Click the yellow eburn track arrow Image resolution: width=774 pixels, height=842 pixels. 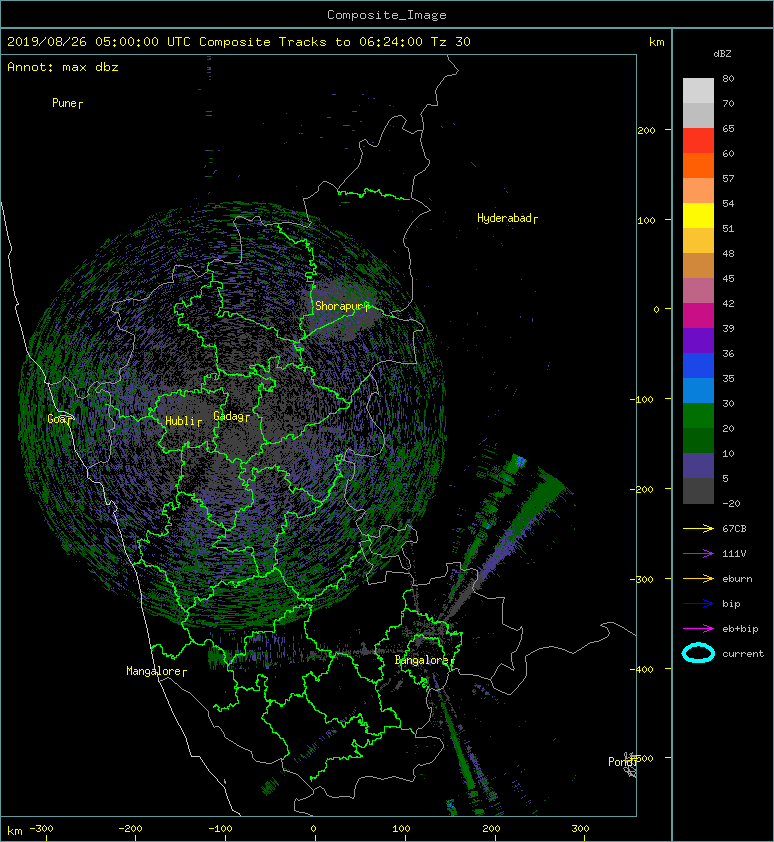tap(698, 578)
